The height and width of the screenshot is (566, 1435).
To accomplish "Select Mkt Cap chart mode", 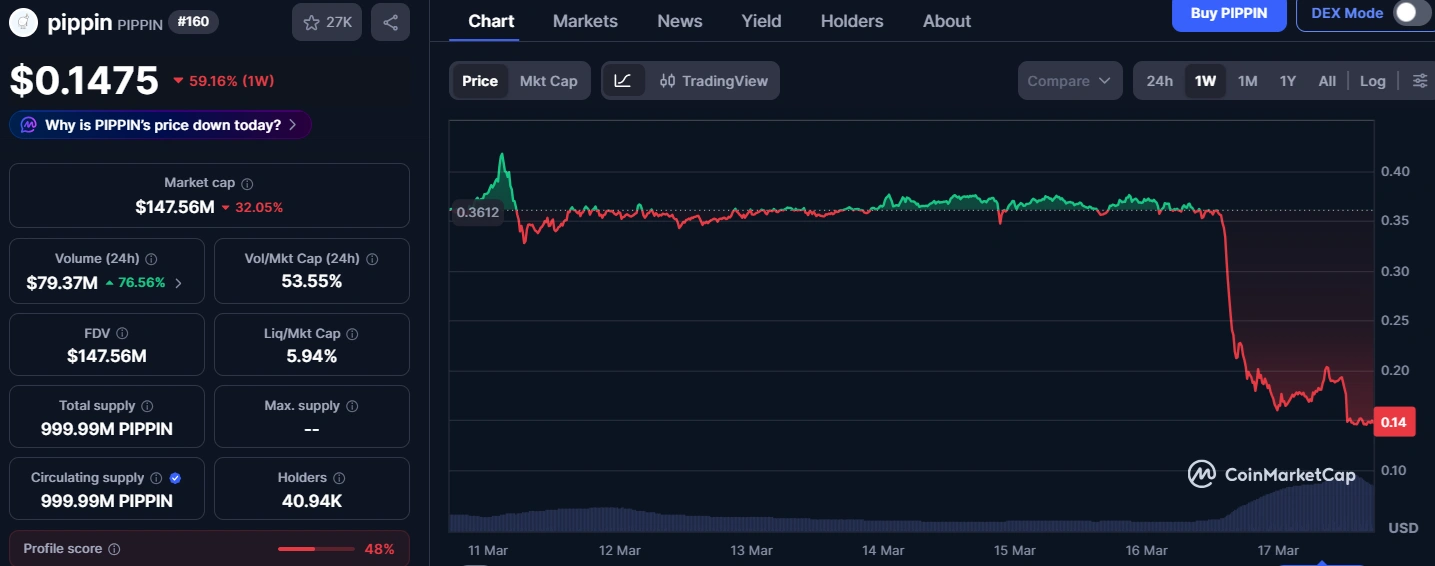I will coord(549,81).
